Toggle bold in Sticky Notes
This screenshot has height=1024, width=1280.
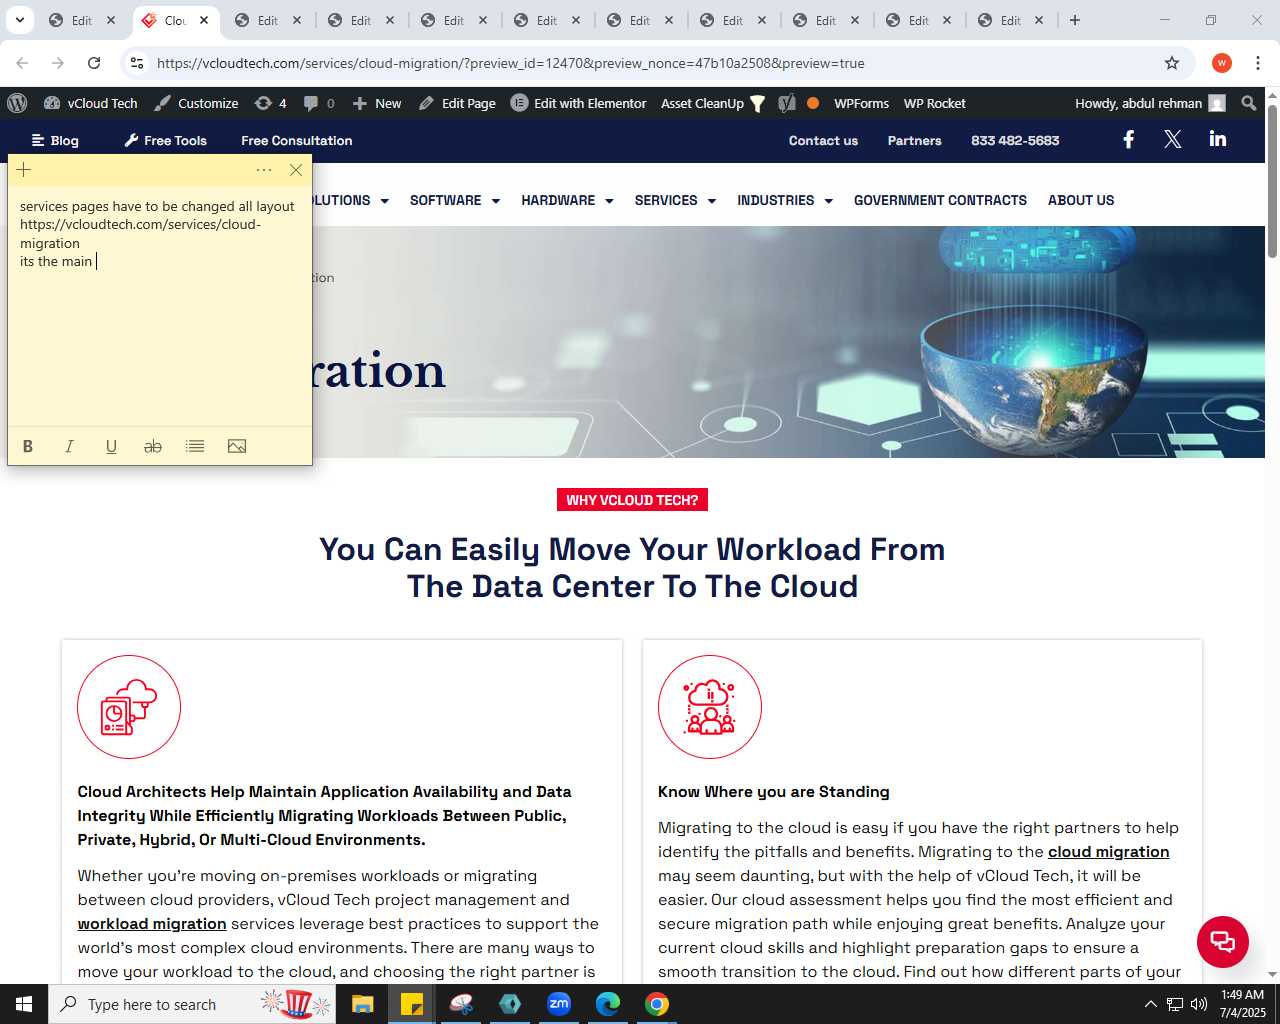point(28,446)
